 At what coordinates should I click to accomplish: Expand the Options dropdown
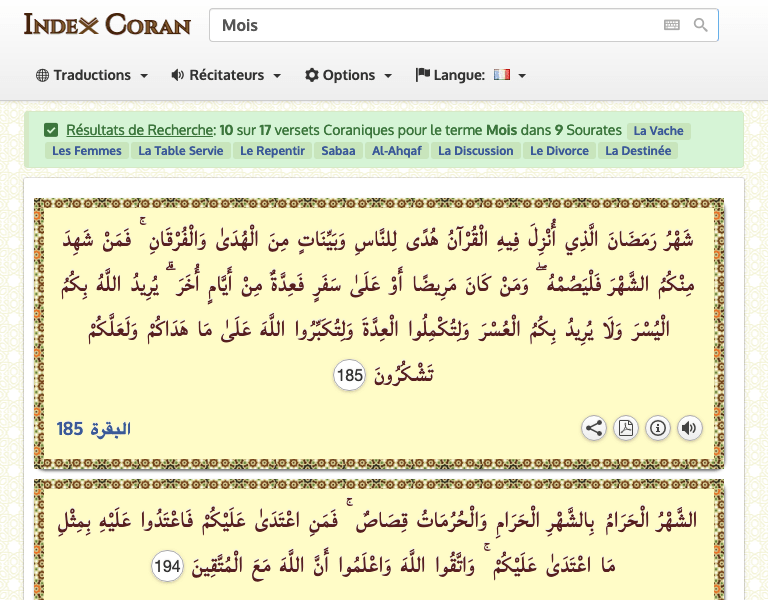tap(348, 75)
